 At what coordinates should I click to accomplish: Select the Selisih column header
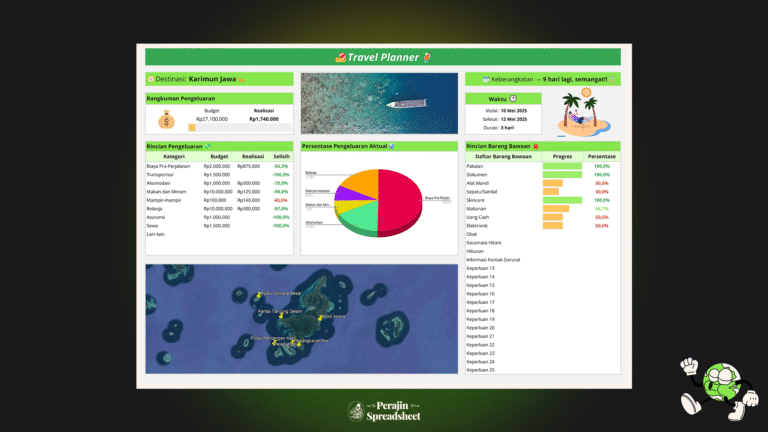coord(281,156)
